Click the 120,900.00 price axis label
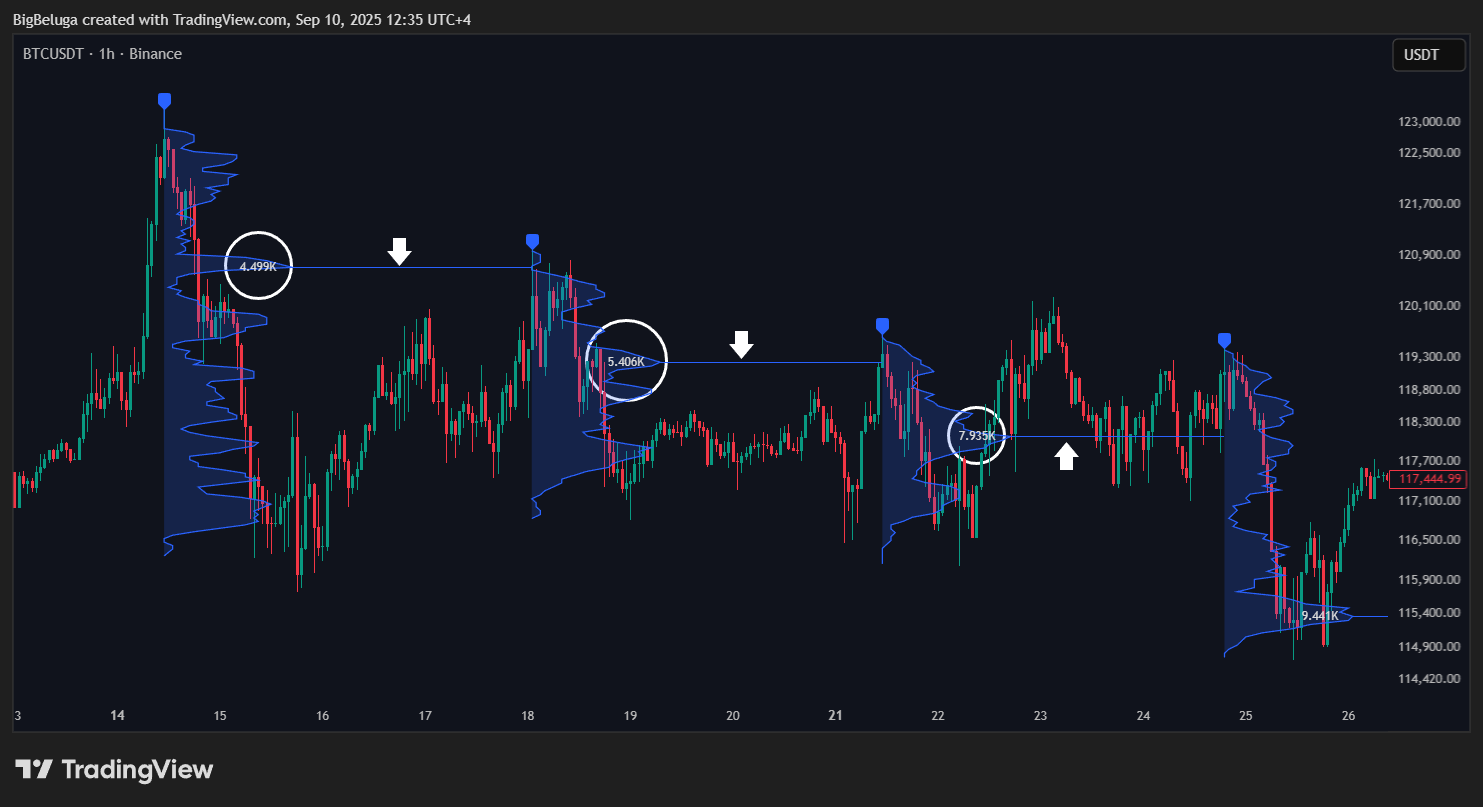Screen dimensions: 1483x807 (1431, 255)
